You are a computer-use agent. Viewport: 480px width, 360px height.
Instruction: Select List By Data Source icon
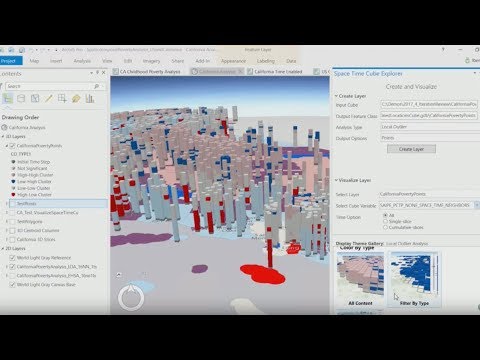21,99
